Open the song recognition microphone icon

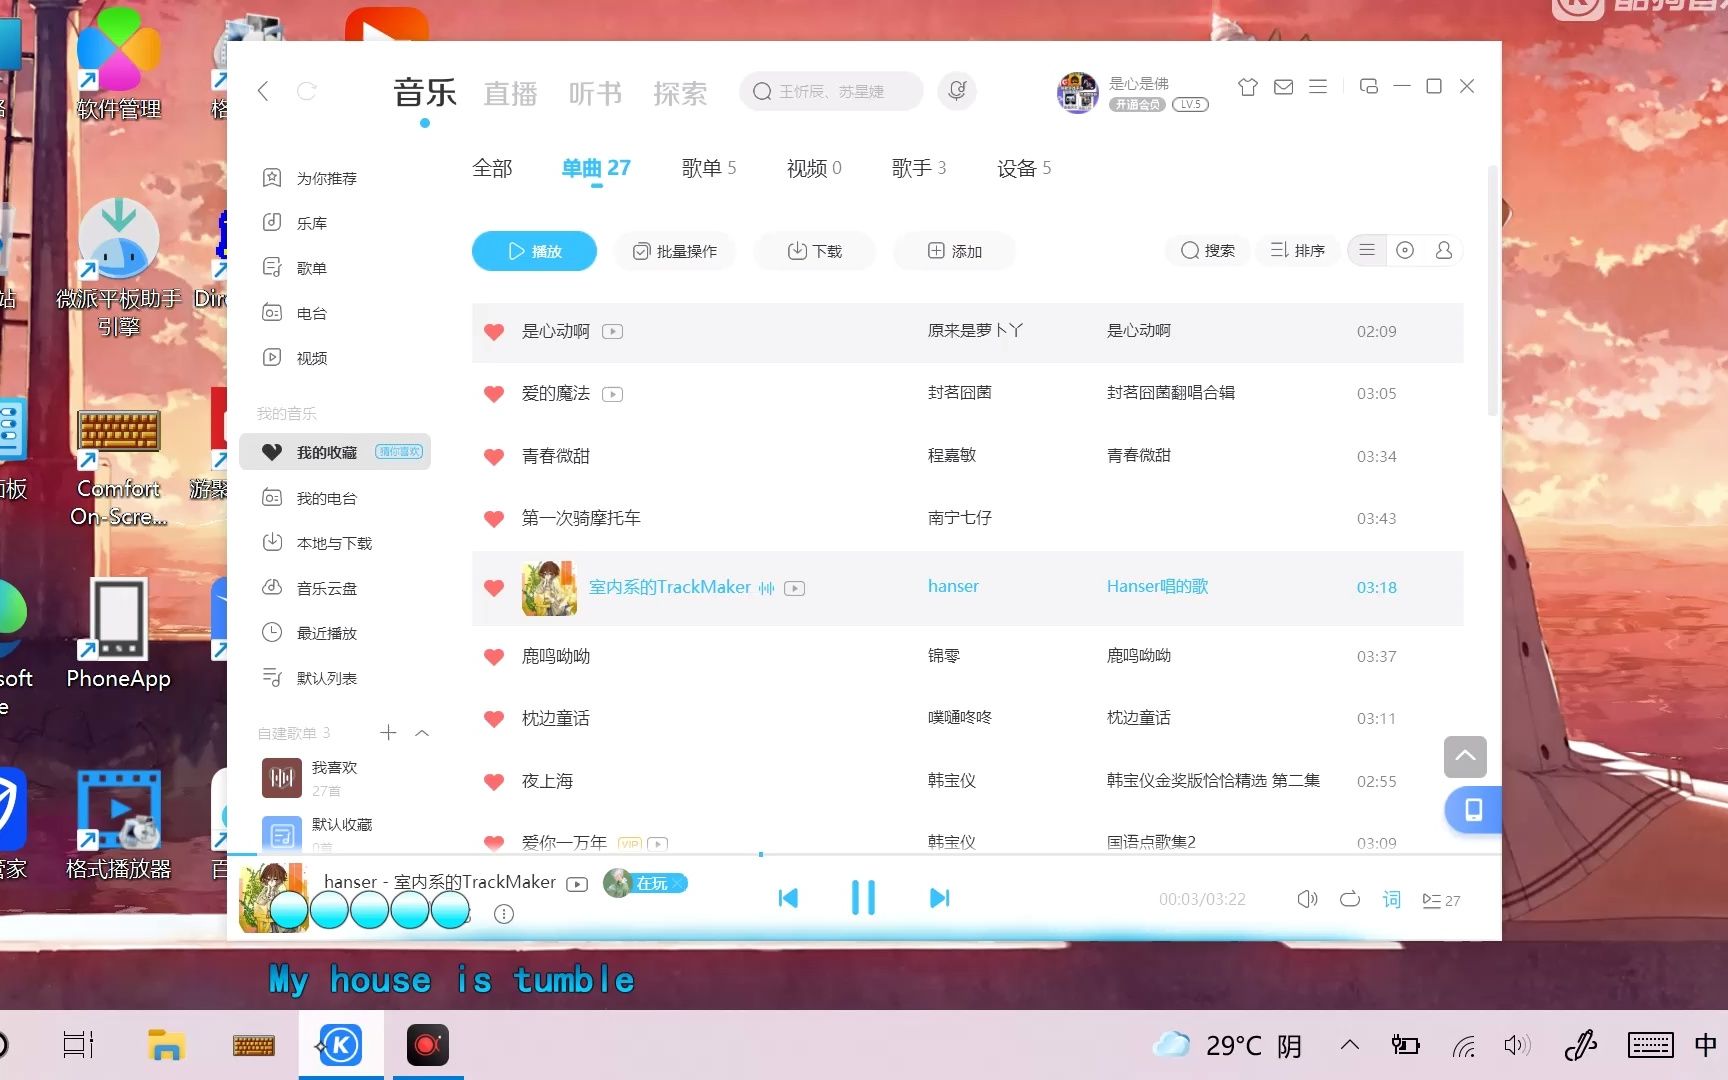[x=957, y=91]
